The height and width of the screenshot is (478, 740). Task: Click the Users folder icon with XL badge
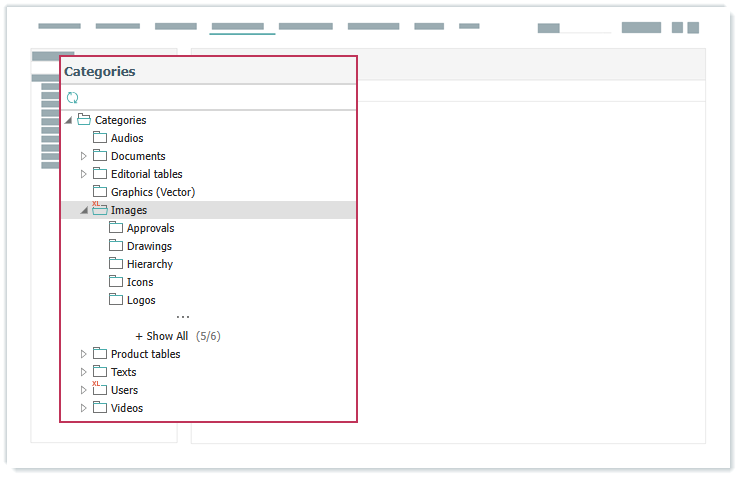[x=100, y=390]
